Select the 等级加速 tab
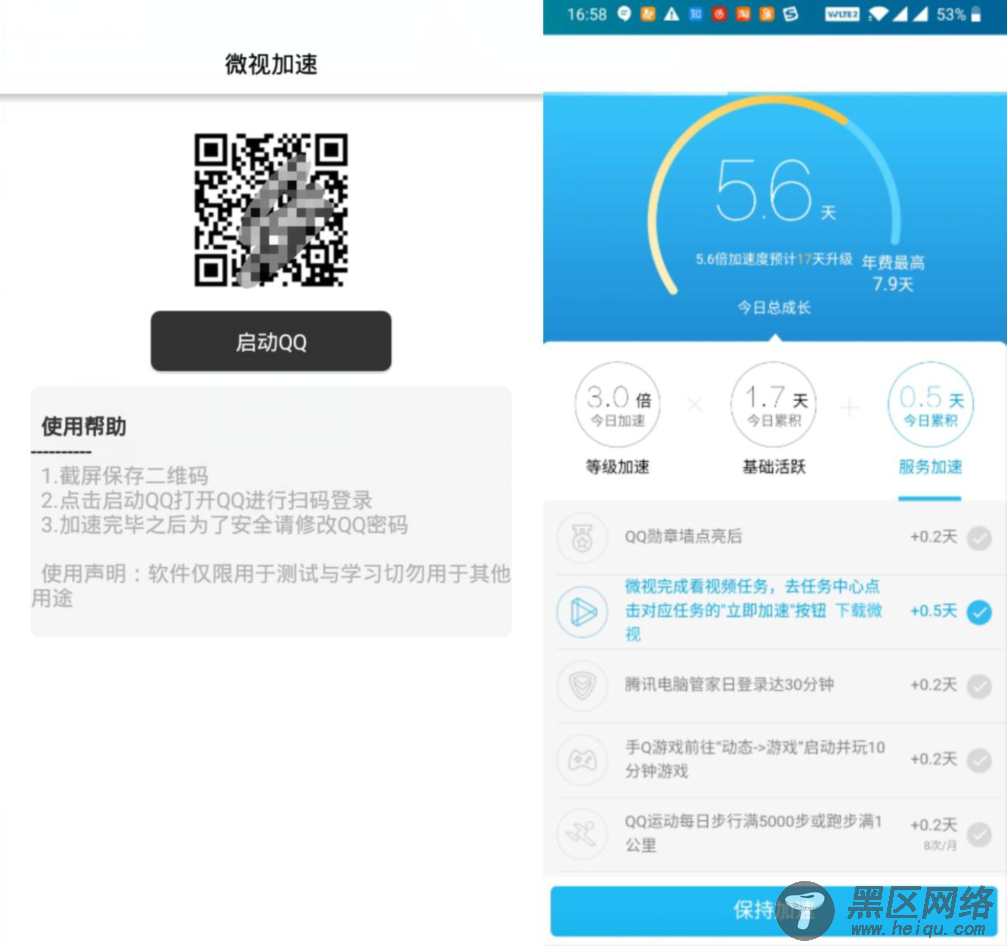Viewport: 1007px width, 946px height. click(617, 467)
